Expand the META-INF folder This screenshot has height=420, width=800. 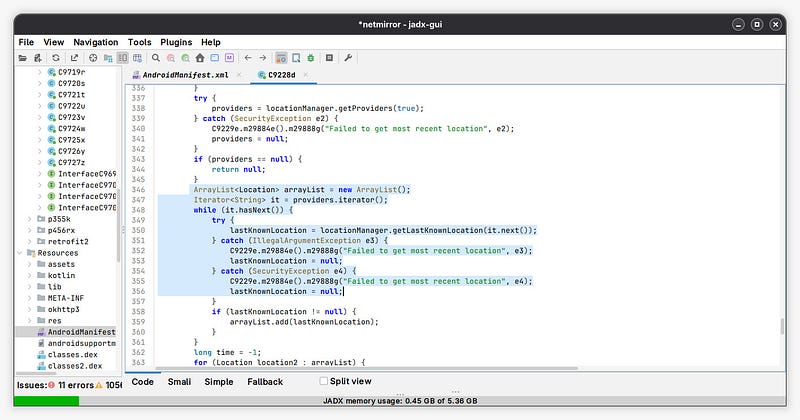(30, 298)
